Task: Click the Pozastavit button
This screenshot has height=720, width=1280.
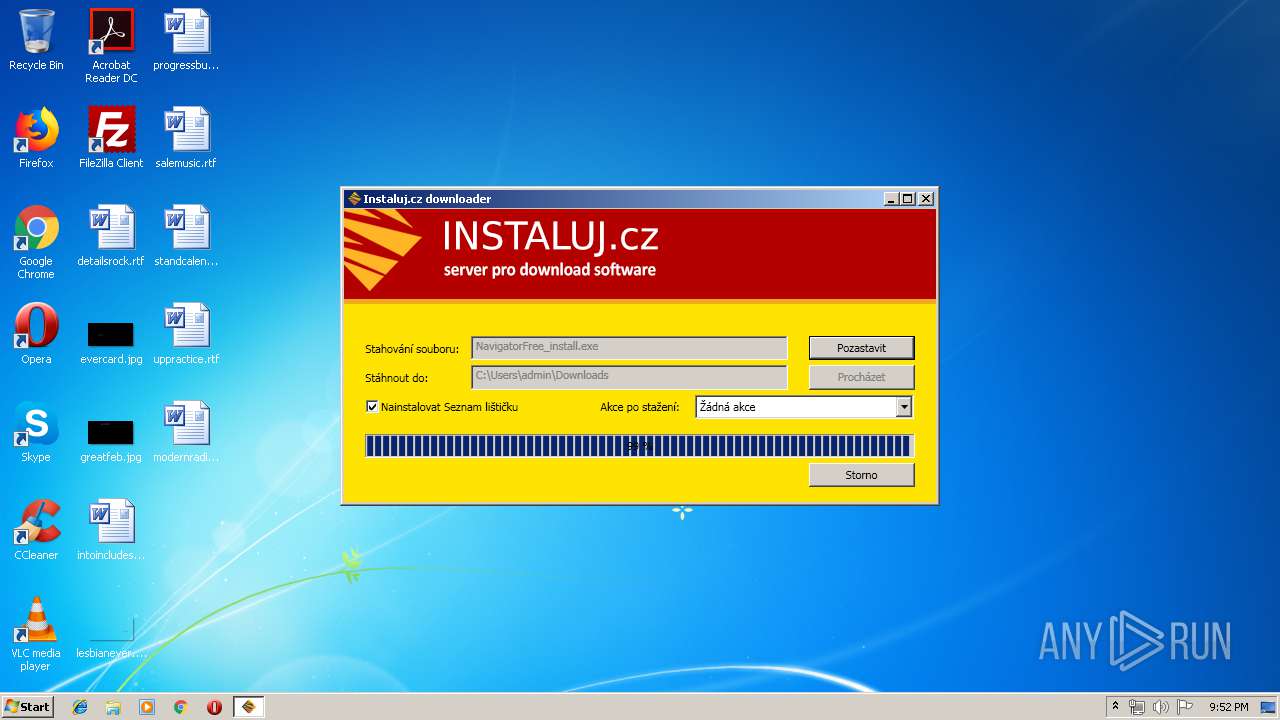Action: click(861, 348)
